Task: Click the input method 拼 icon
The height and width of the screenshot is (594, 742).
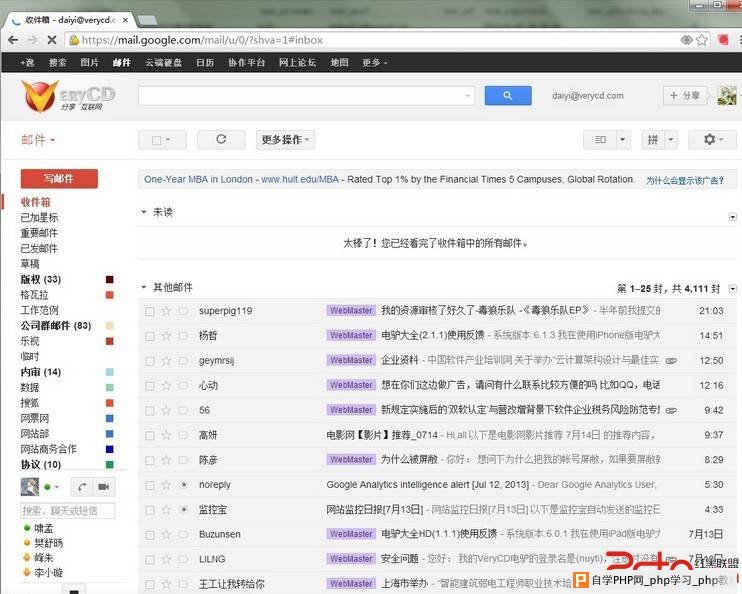Action: tap(653, 139)
